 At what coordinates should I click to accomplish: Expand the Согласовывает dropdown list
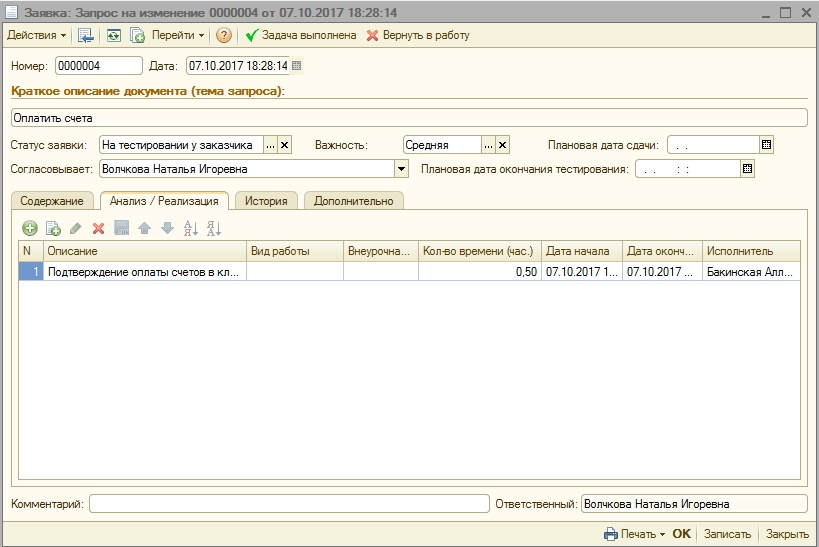pyautogui.click(x=402, y=169)
